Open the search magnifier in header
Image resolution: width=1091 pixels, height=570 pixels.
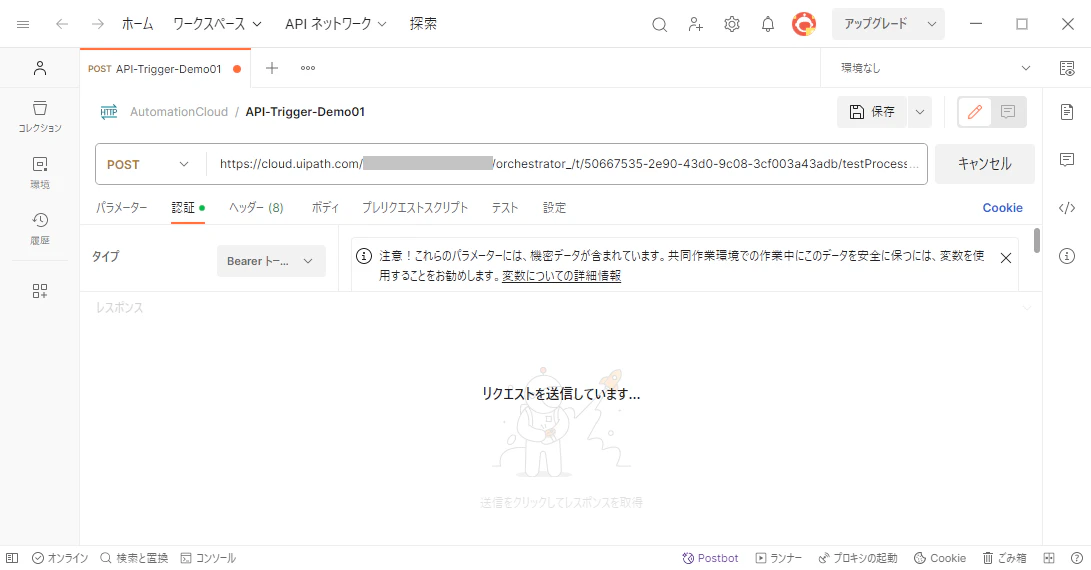click(x=660, y=25)
